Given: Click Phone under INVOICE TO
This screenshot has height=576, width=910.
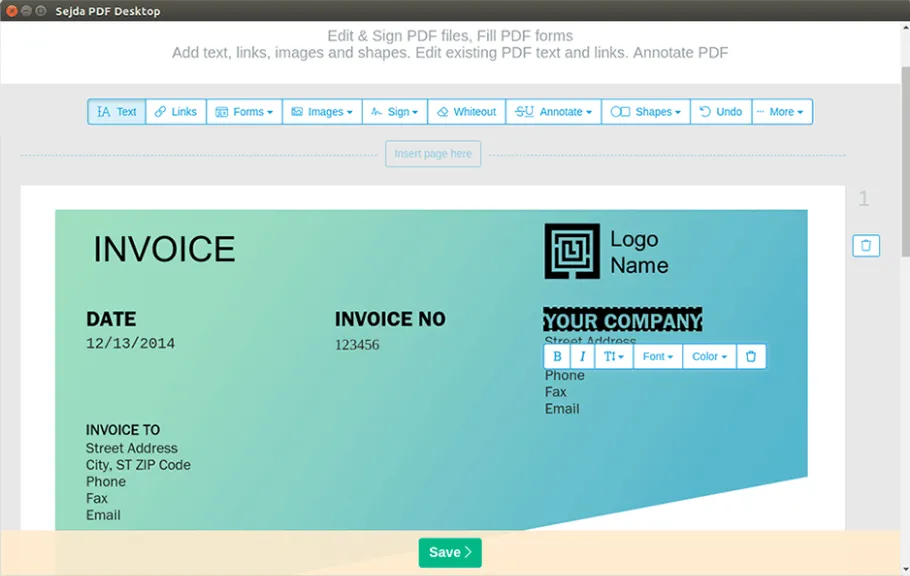Looking at the screenshot, I should point(106,481).
